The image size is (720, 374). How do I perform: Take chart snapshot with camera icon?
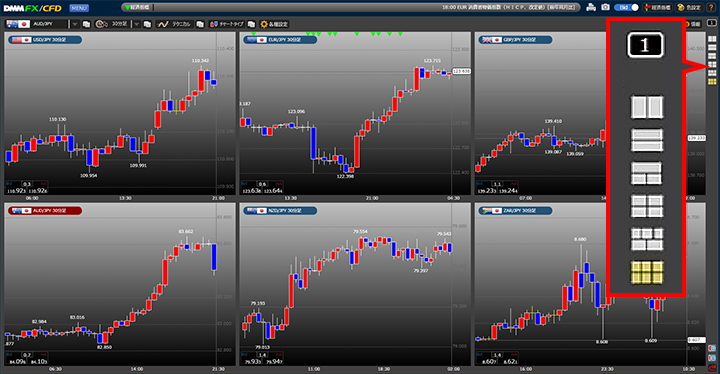606,7
